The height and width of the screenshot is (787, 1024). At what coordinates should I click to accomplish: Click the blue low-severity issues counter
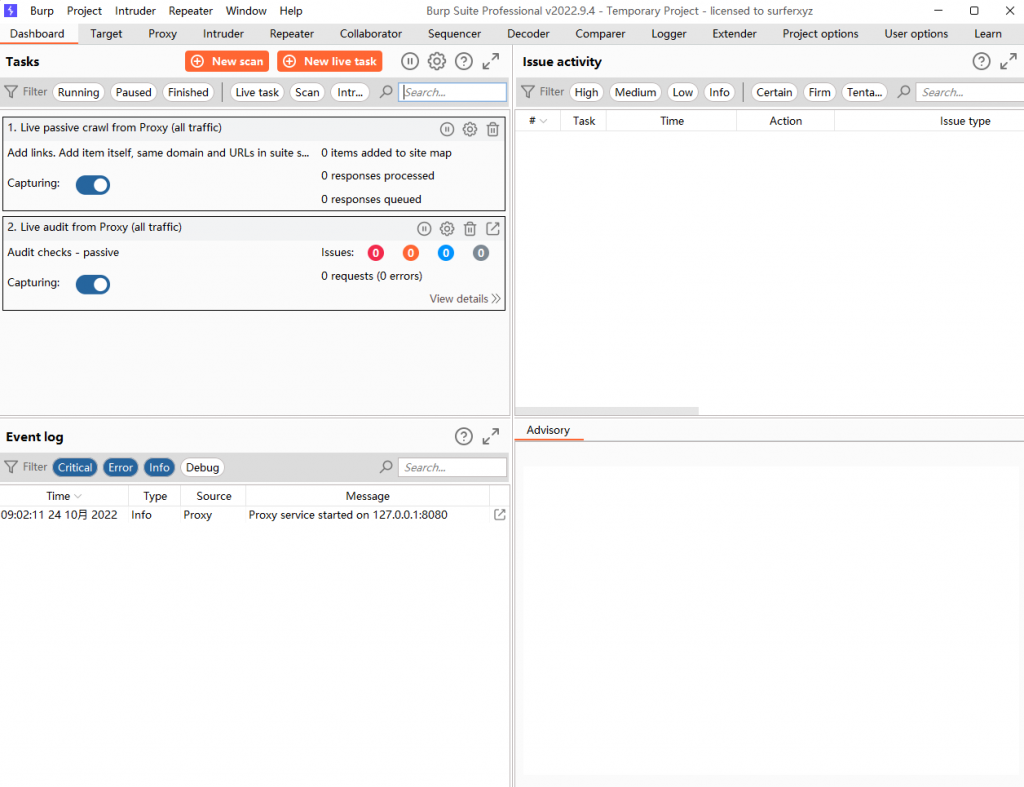point(446,253)
